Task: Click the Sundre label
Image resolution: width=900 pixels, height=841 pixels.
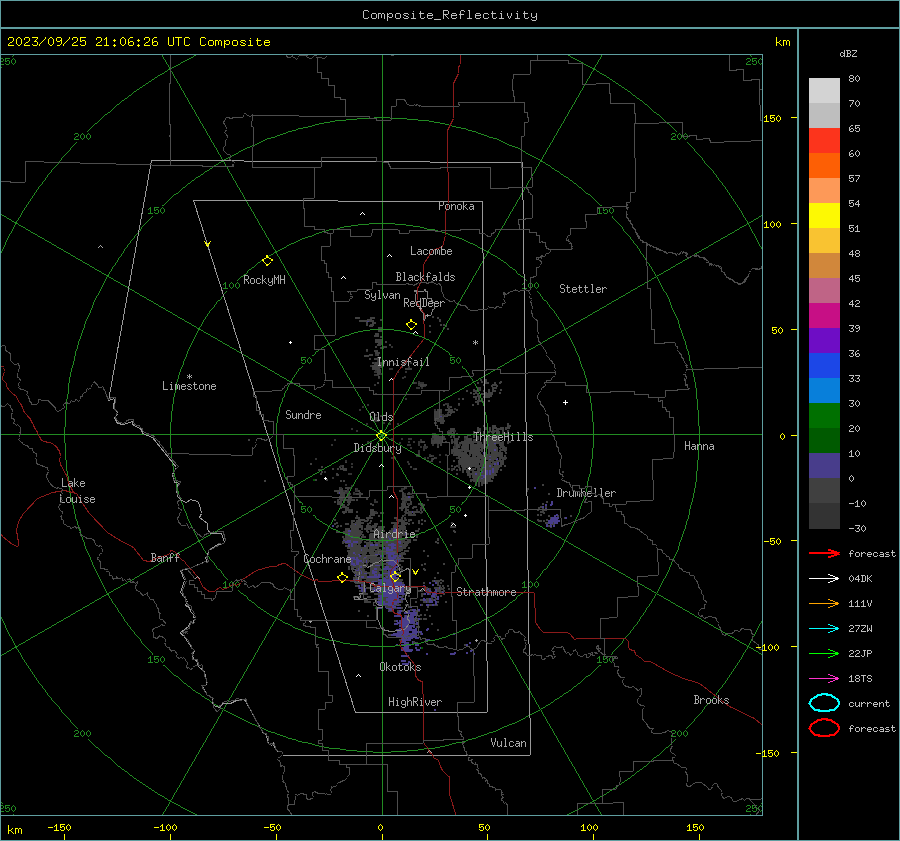Action: pos(303,414)
